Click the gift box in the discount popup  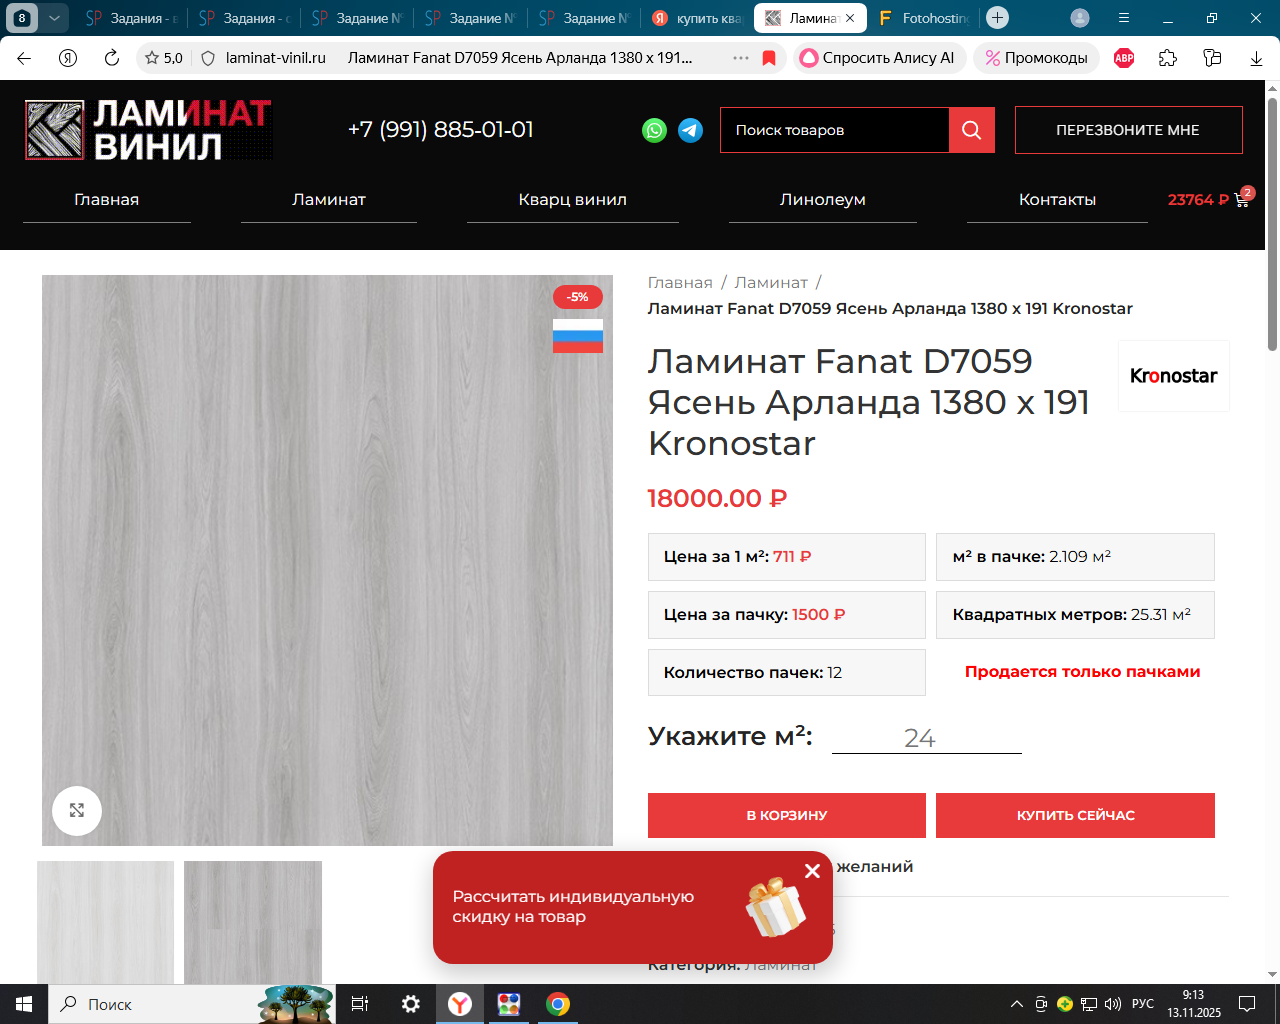click(x=775, y=907)
